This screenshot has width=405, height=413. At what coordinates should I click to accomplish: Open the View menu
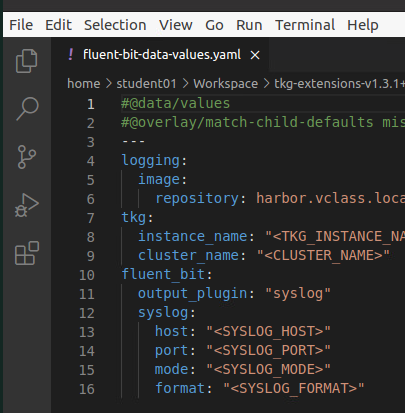[176, 25]
